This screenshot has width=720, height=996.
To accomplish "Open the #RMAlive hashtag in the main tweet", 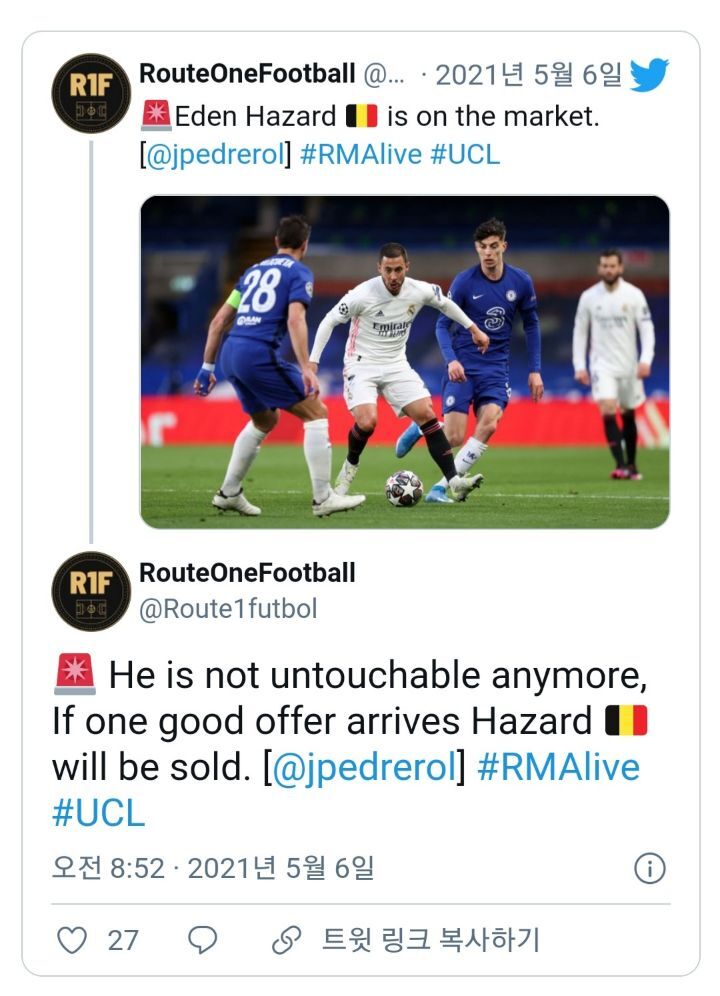I will (558, 767).
